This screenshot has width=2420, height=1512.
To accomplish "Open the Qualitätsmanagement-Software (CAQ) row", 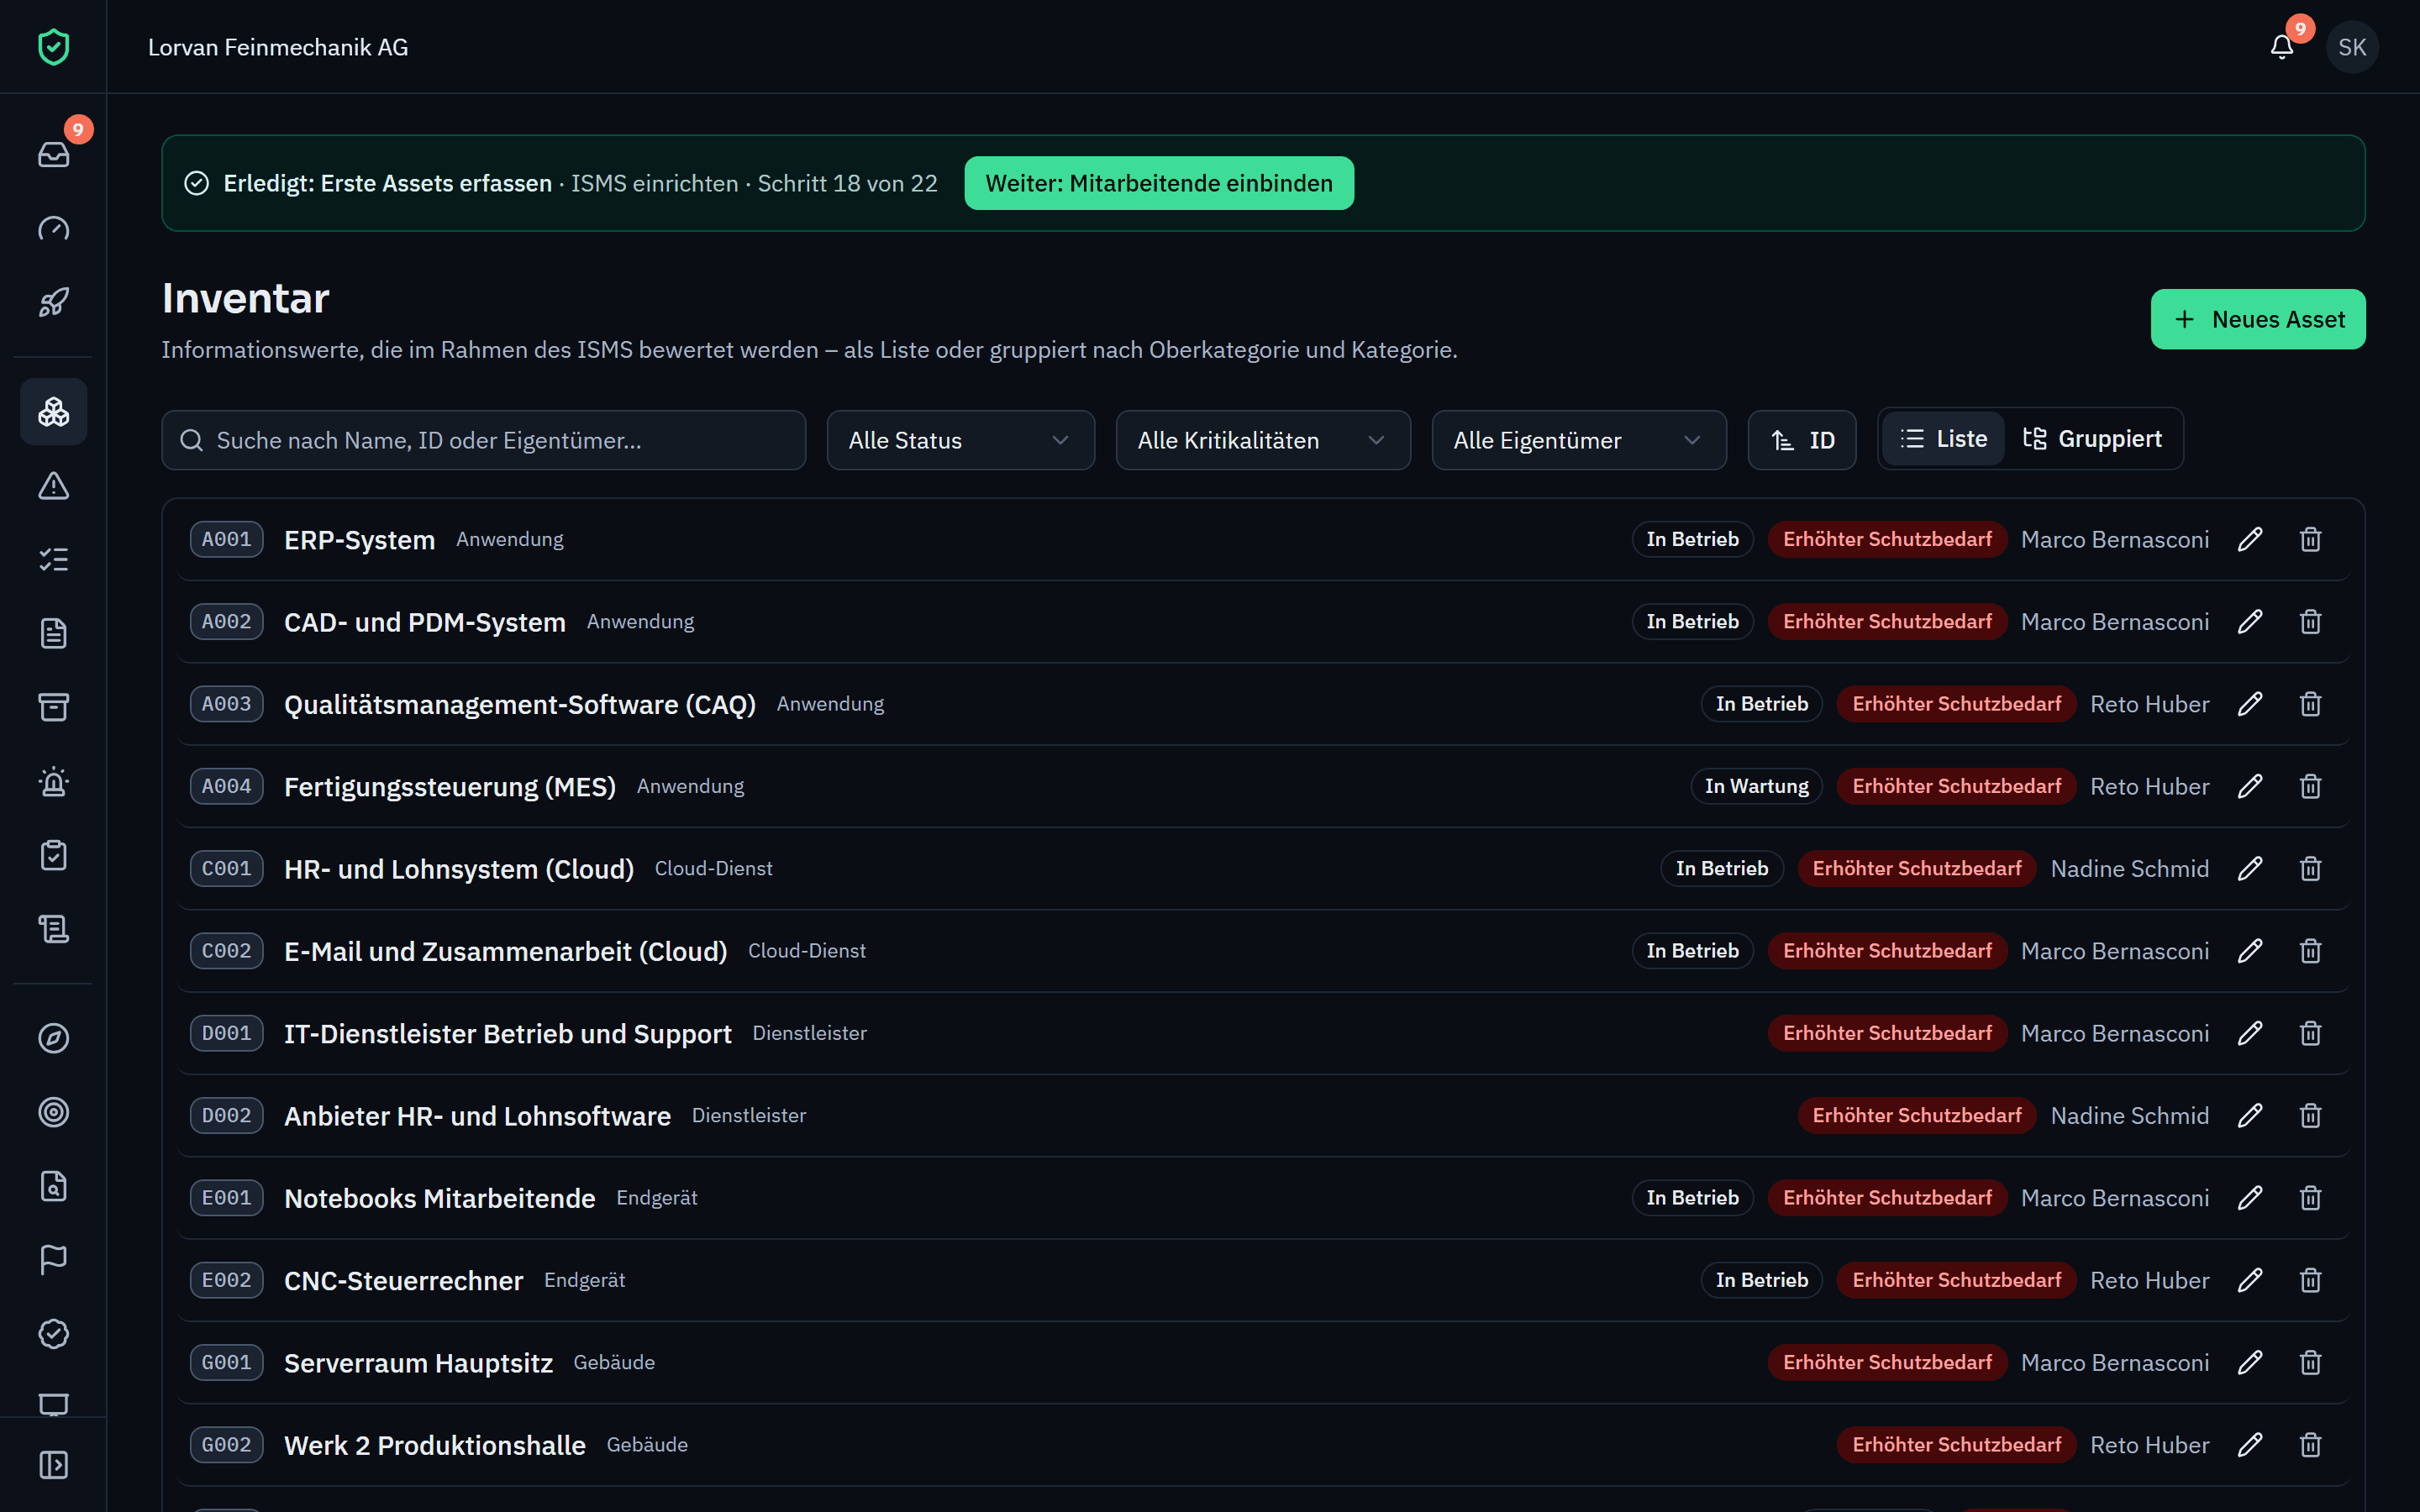I will [x=1263, y=704].
